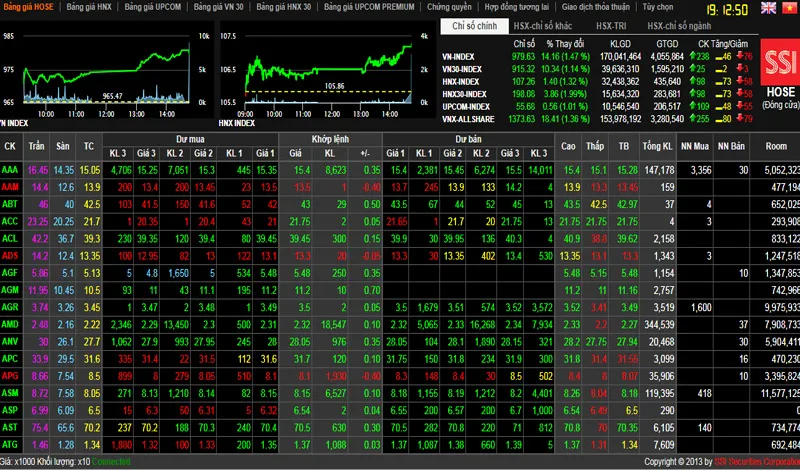Select stock symbol AST
This screenshot has width=800, height=470.
point(10,427)
